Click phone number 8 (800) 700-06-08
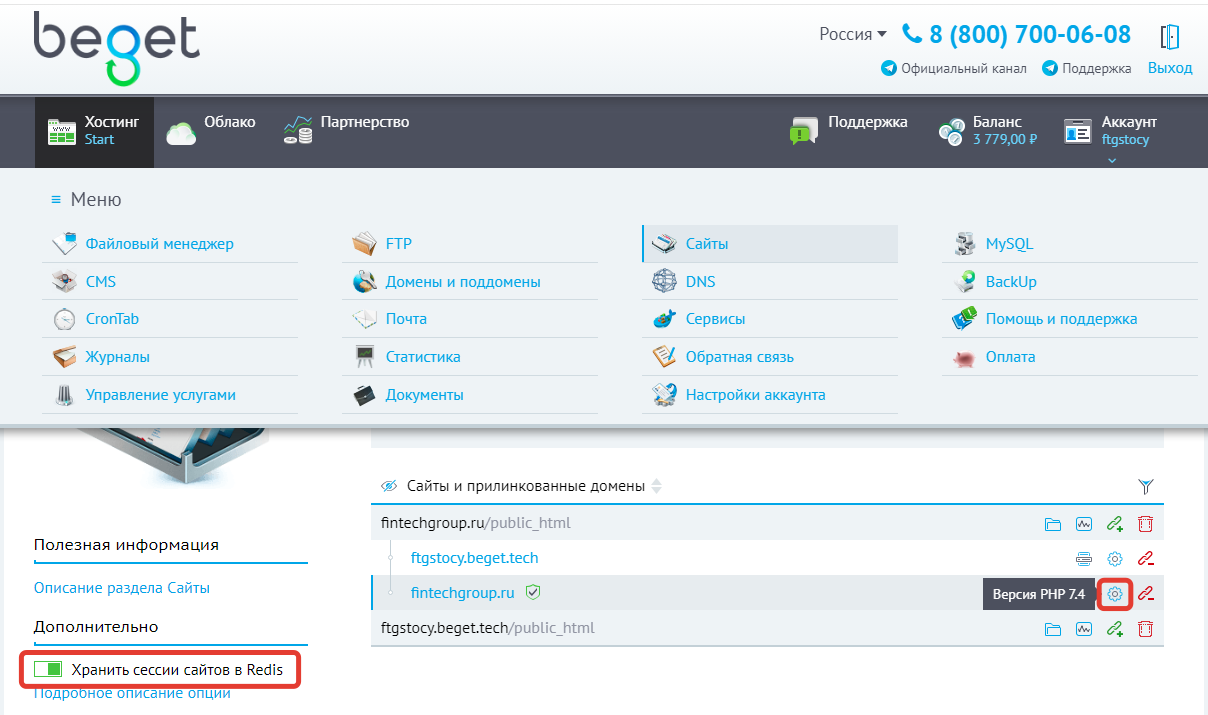The height and width of the screenshot is (715, 1208). (x=1017, y=34)
